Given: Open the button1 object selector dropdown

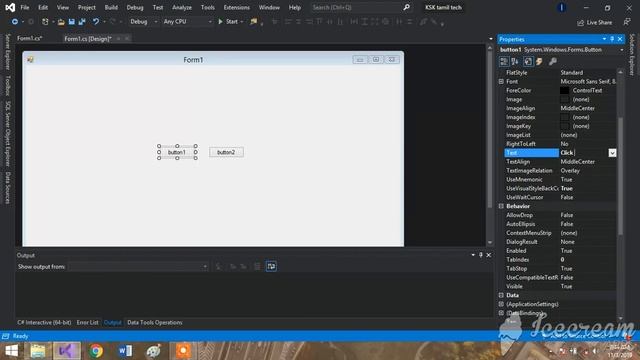Looking at the screenshot, I should [622, 50].
